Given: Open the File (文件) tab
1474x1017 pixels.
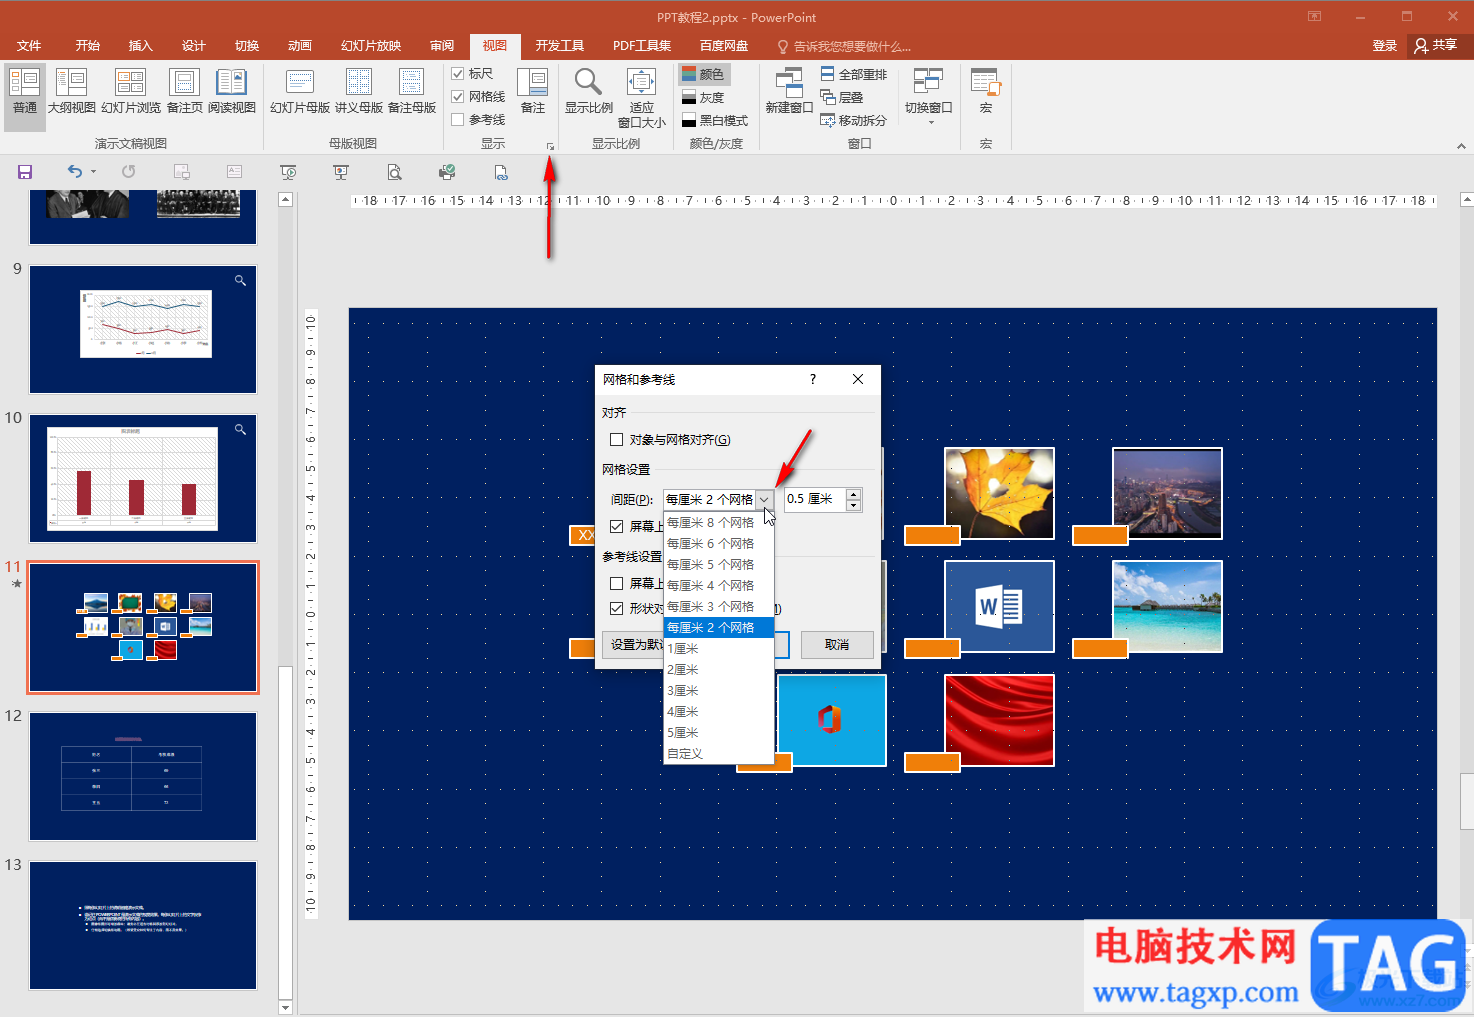Looking at the screenshot, I should pyautogui.click(x=29, y=46).
